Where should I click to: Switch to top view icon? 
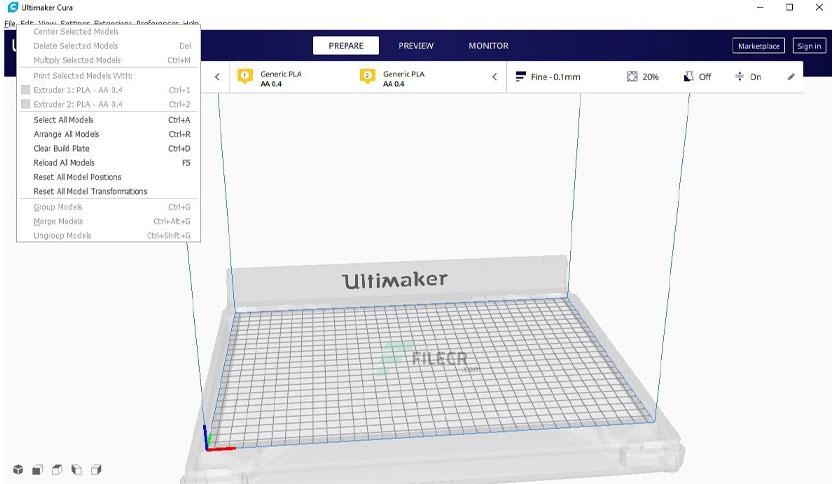tap(57, 470)
